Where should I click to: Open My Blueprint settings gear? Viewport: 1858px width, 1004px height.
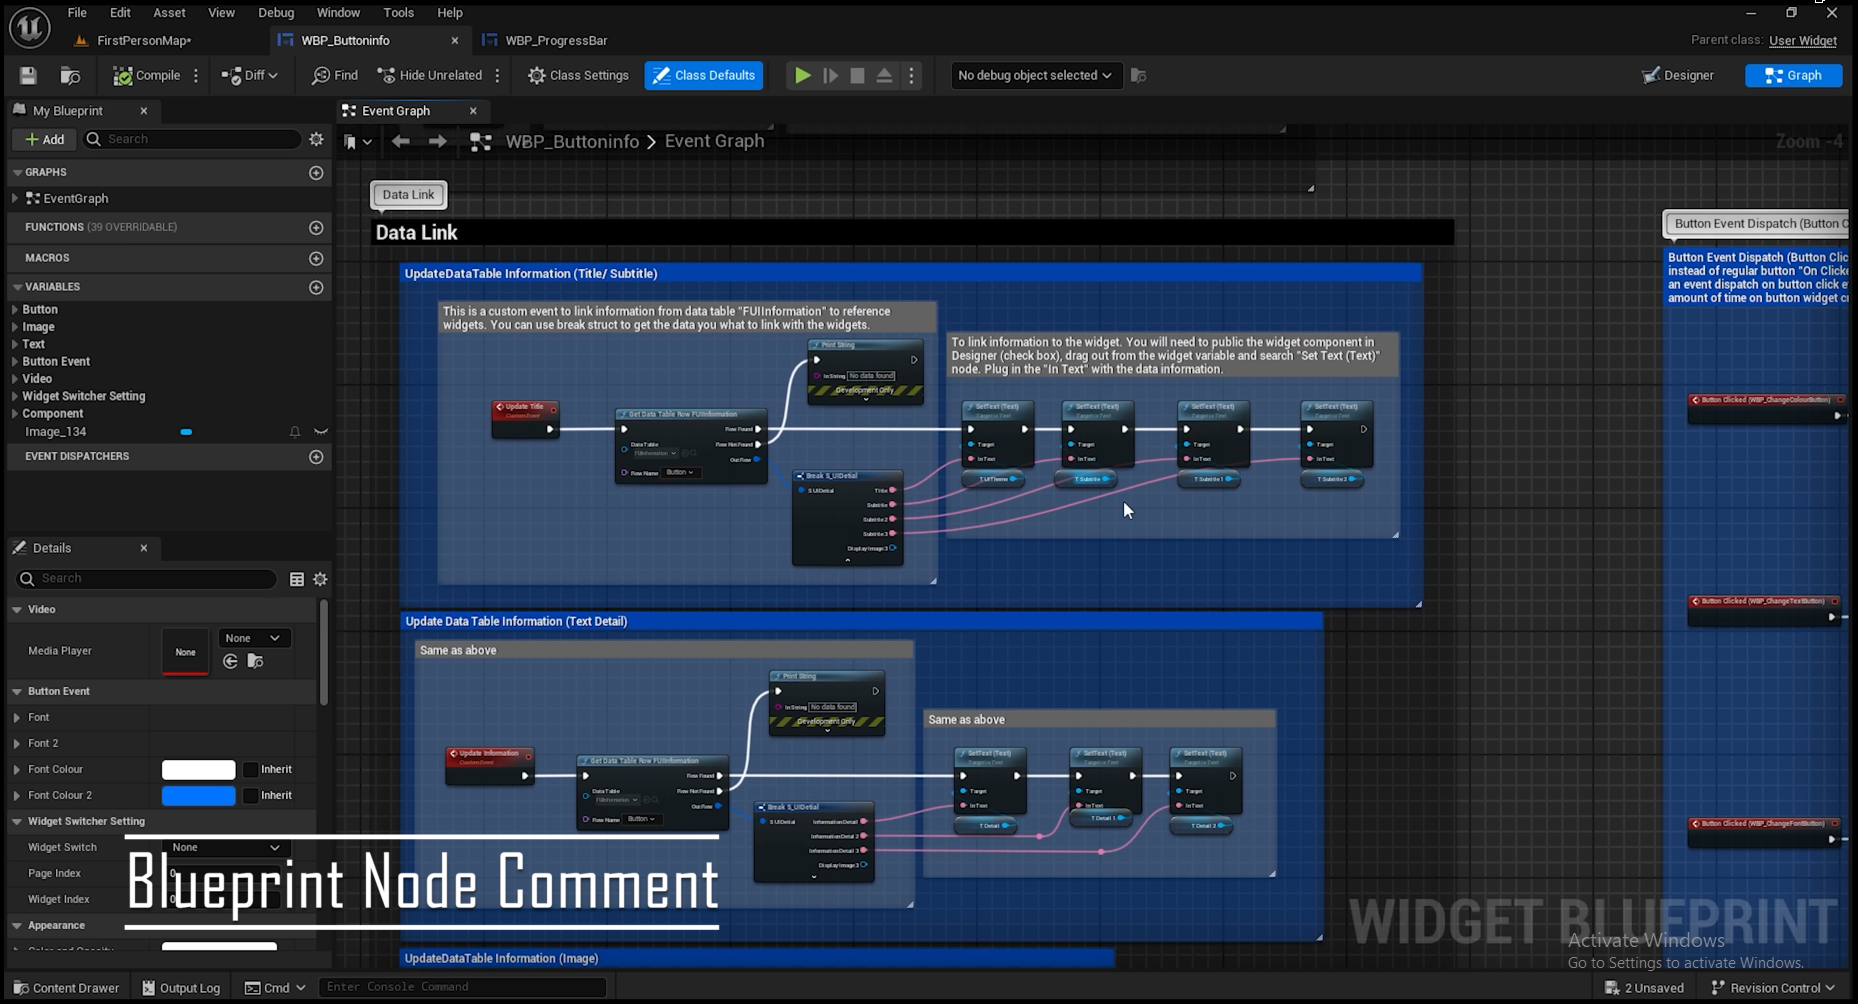click(316, 140)
